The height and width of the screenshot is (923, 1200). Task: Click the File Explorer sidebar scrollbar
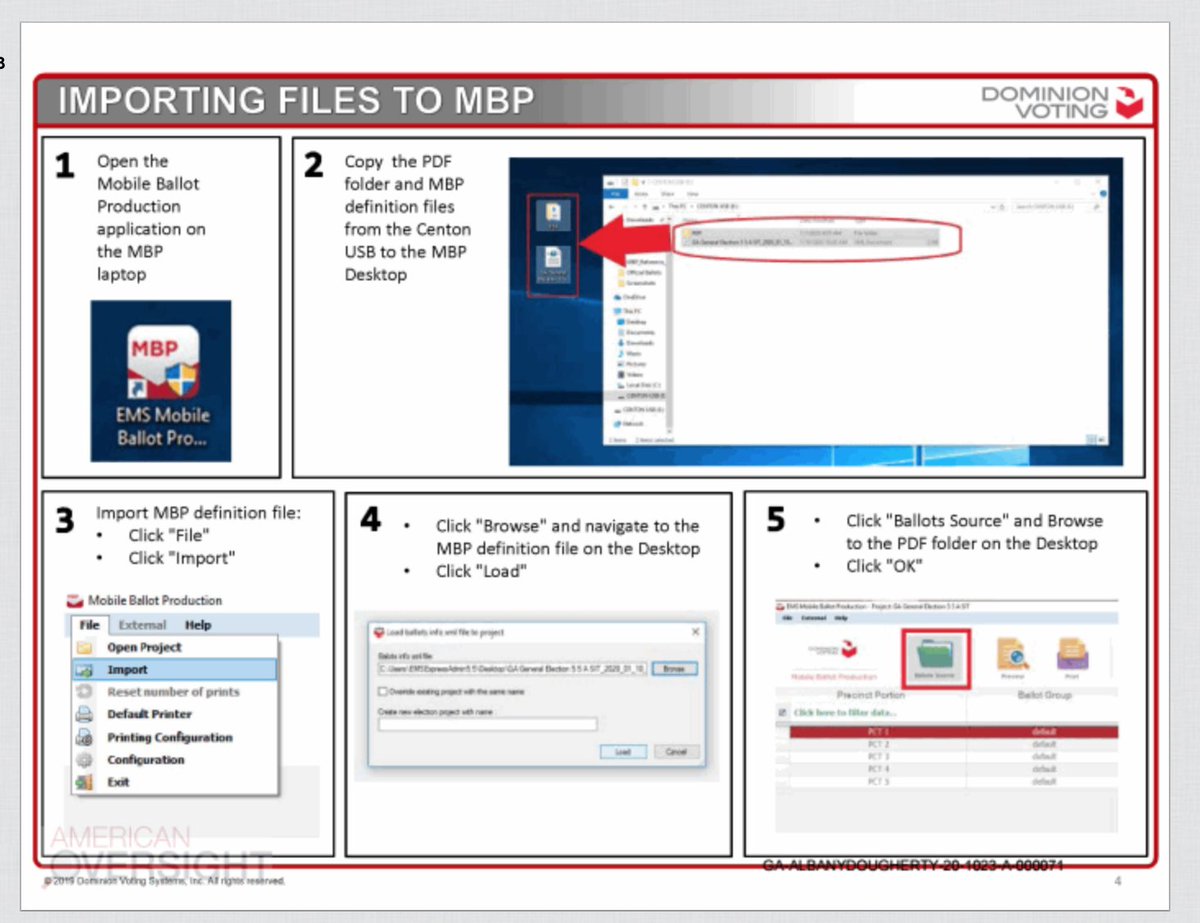[x=670, y=323]
